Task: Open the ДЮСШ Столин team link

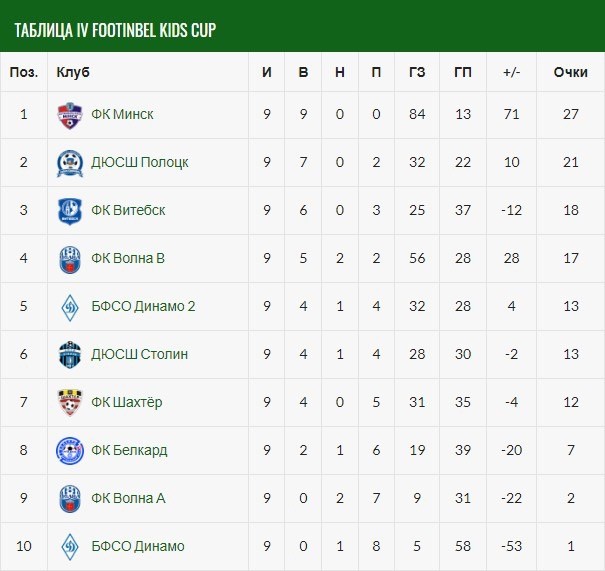Action: point(139,354)
